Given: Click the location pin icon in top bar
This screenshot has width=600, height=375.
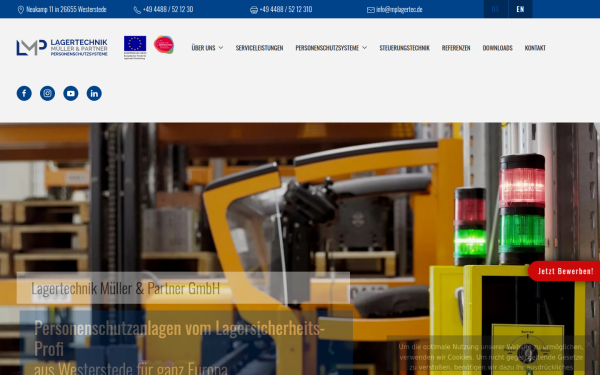Looking at the screenshot, I should pos(21,10).
